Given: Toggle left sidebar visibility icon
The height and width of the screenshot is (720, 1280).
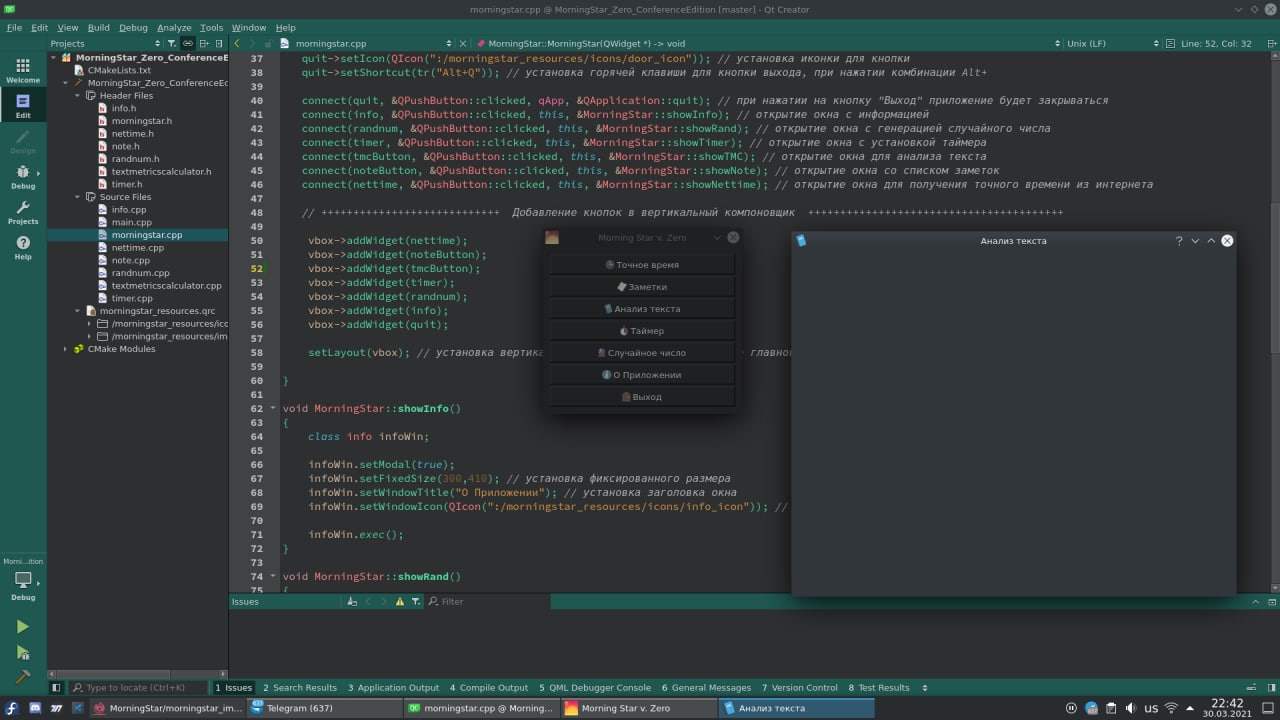Looking at the screenshot, I should click(56, 688).
